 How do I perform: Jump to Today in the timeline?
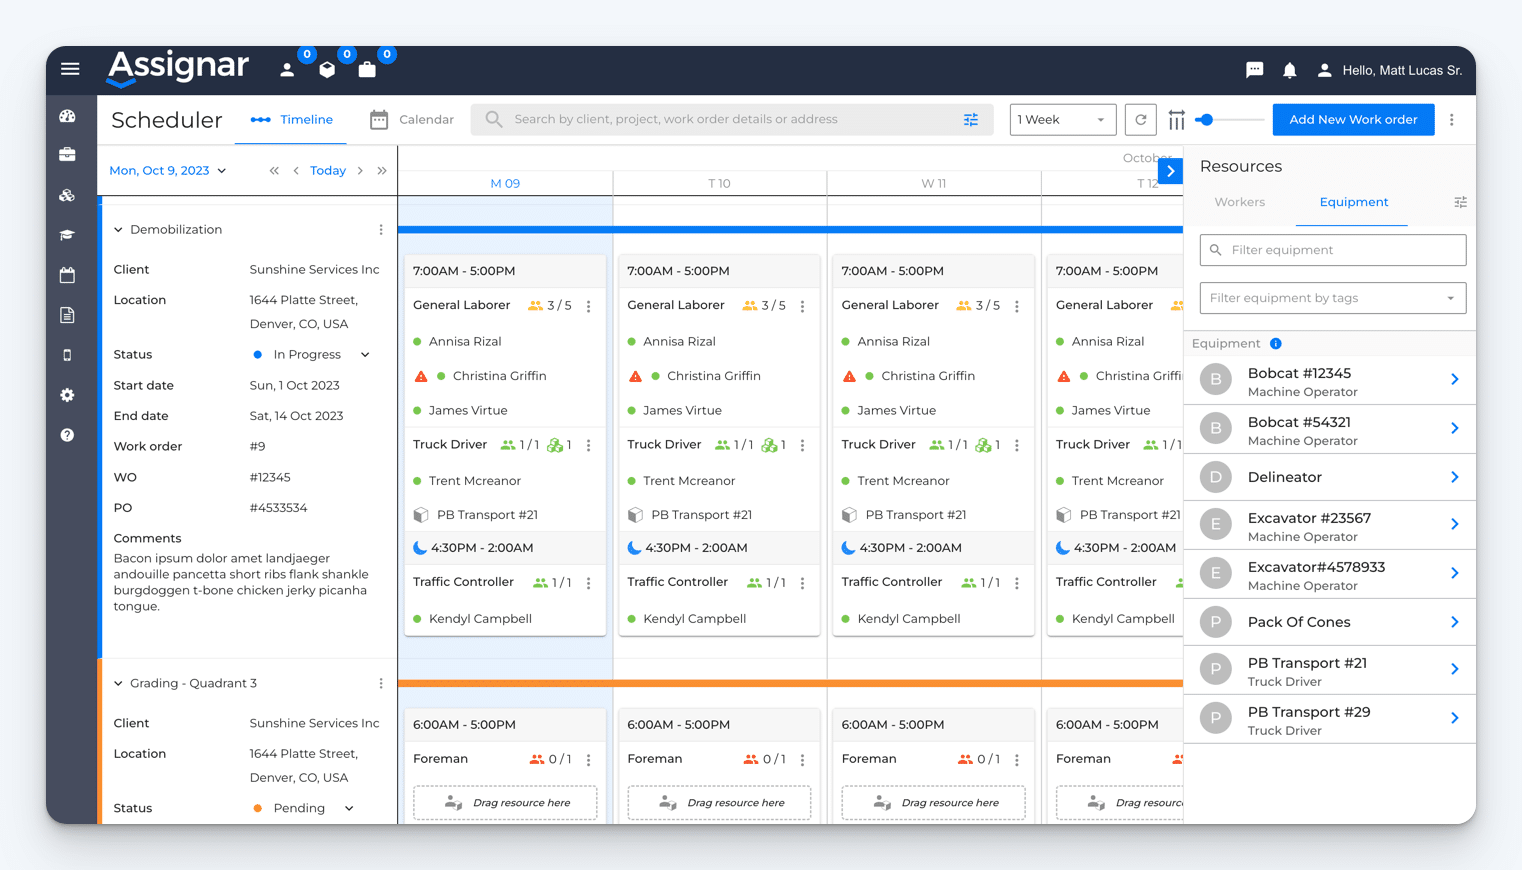pos(327,170)
